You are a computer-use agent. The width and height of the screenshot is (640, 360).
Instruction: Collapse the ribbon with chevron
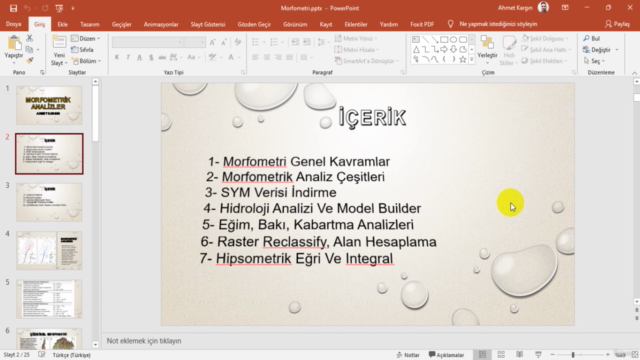[x=634, y=73]
